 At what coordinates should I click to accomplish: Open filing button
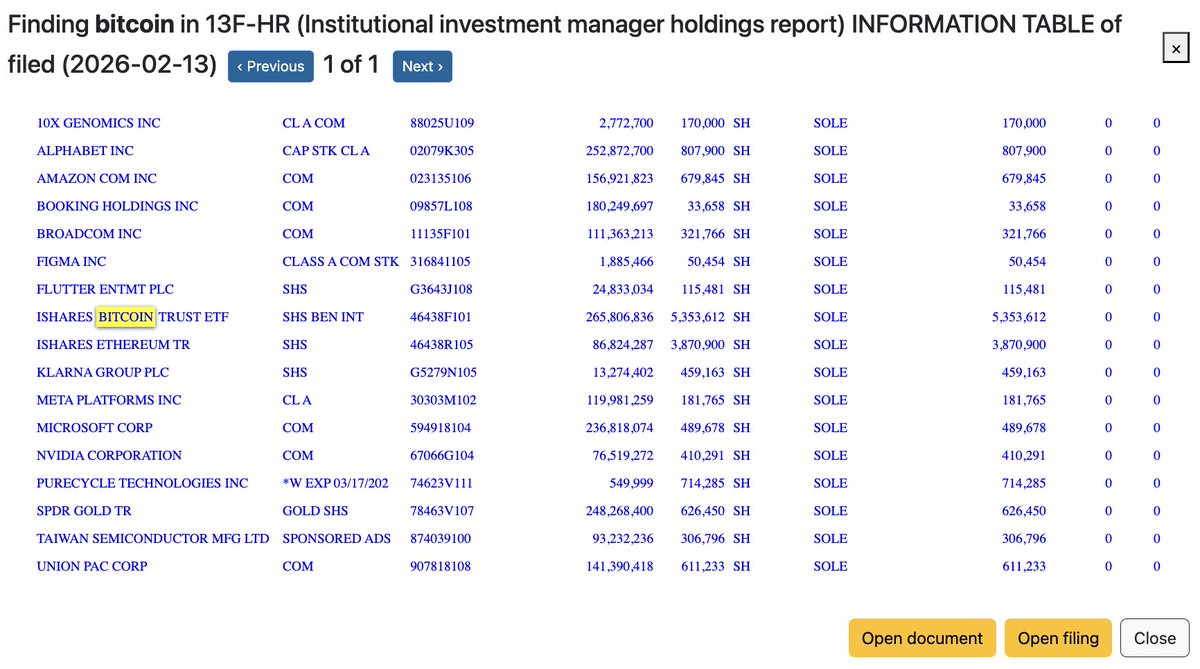pyautogui.click(x=1058, y=638)
